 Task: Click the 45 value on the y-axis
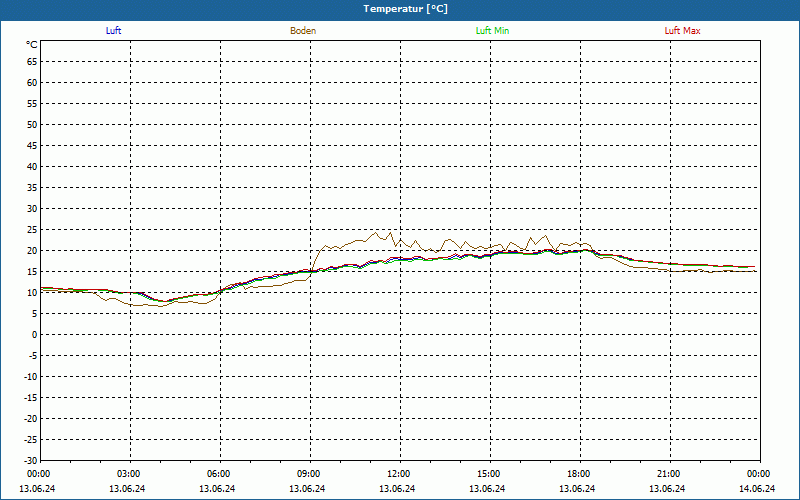[x=32, y=146]
